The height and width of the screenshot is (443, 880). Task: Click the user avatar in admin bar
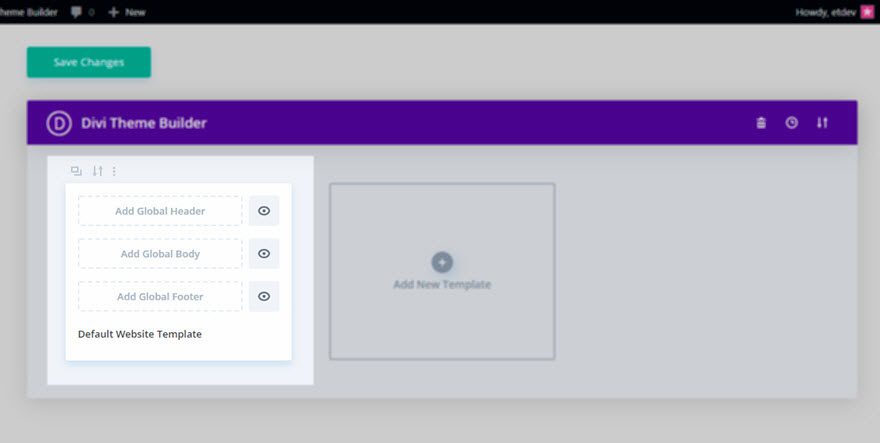point(867,12)
